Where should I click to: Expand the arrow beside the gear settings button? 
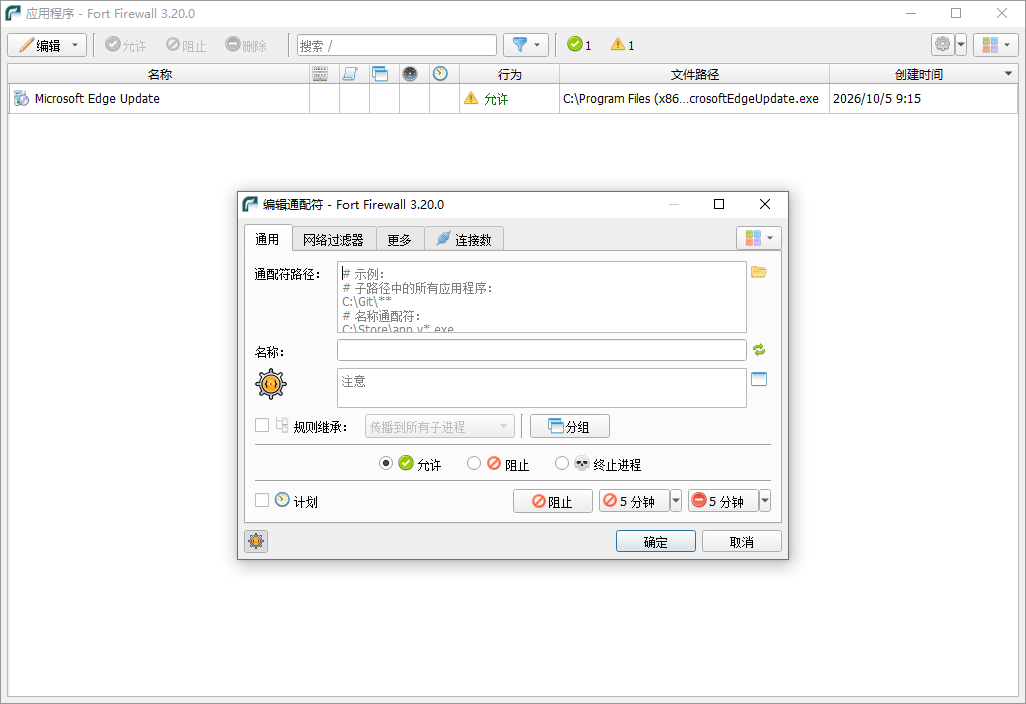(x=961, y=45)
